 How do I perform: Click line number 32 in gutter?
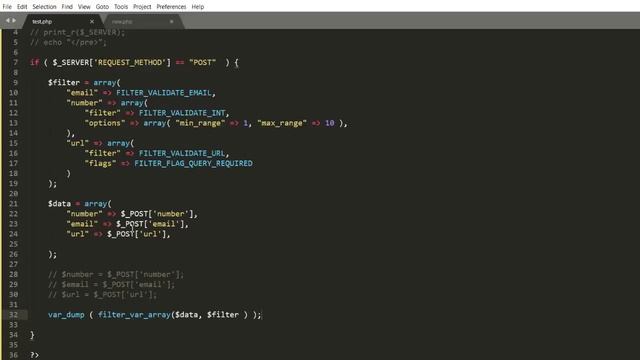pos(13,315)
